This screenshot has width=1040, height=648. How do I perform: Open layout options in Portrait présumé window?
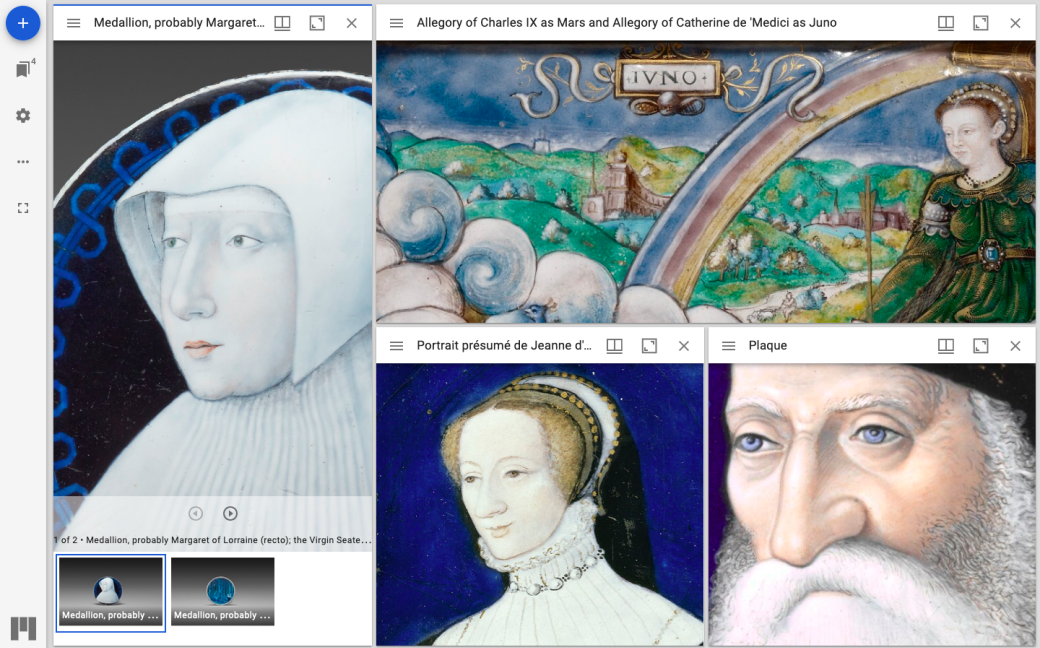pos(614,346)
